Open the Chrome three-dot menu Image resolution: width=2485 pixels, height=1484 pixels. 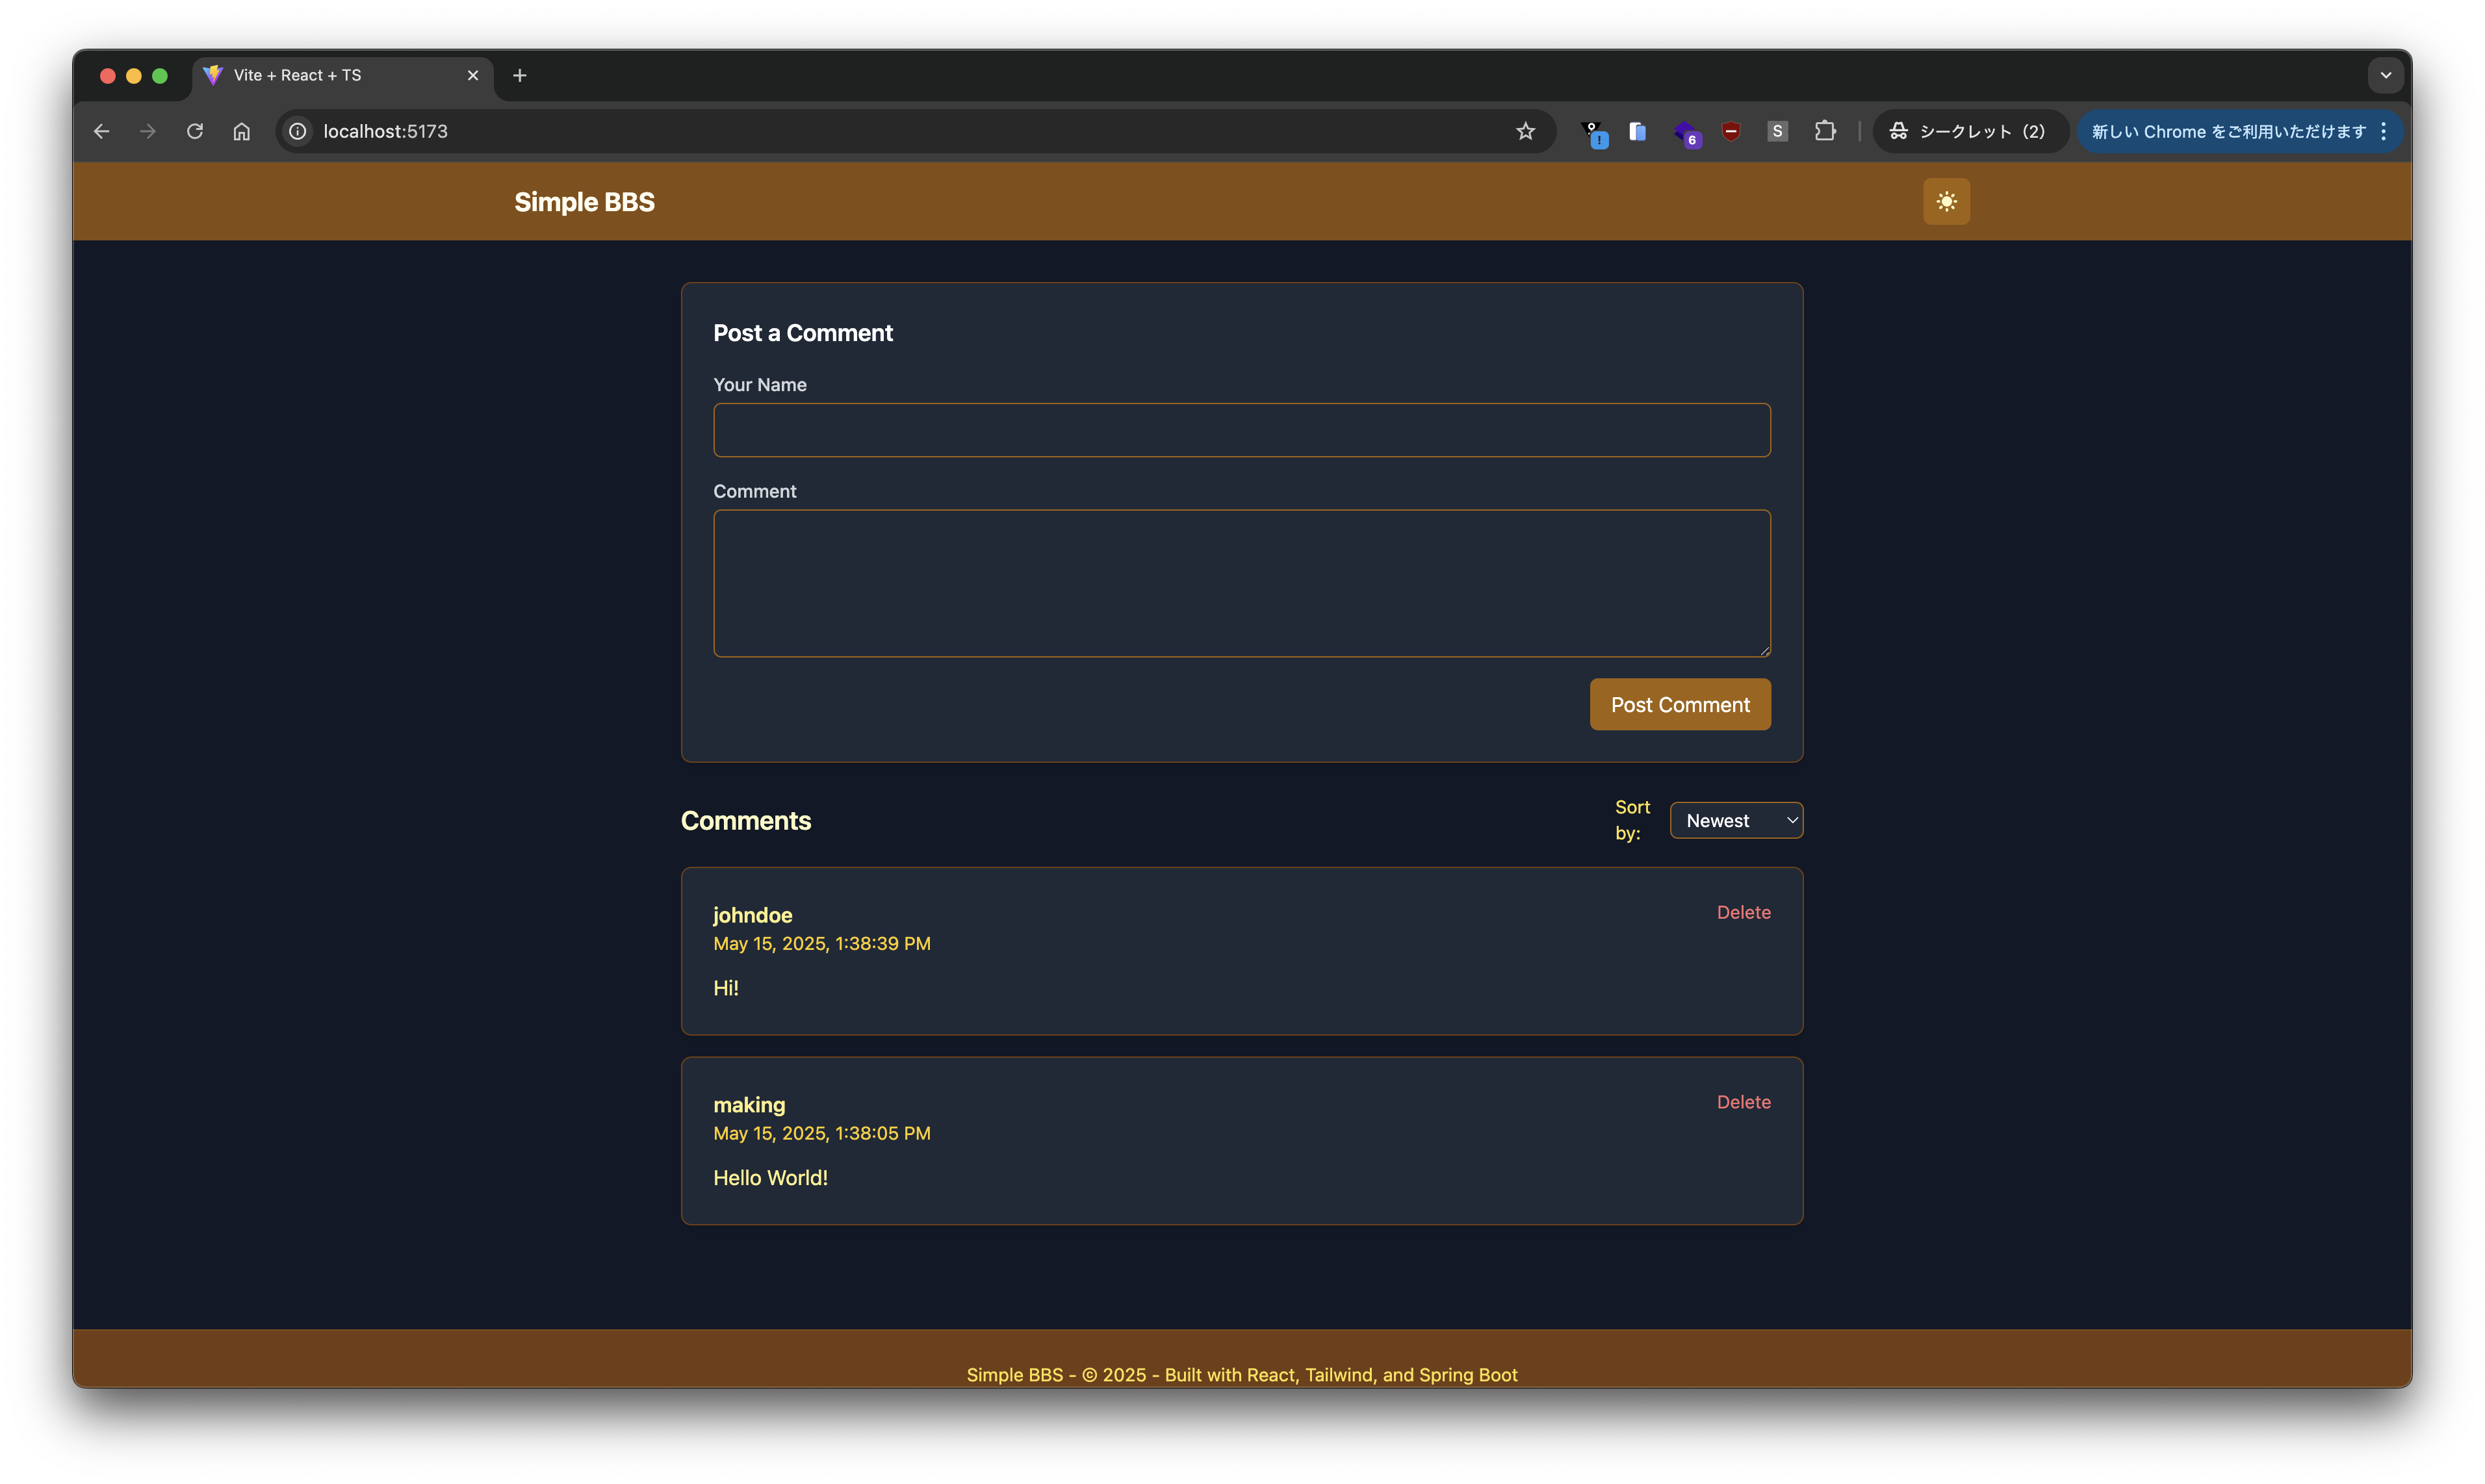click(2383, 131)
